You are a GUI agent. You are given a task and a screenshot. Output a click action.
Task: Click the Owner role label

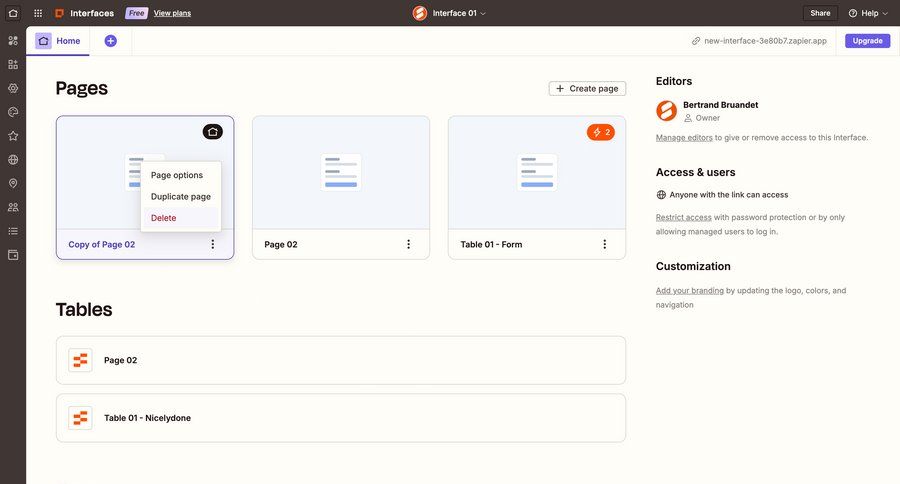point(707,118)
